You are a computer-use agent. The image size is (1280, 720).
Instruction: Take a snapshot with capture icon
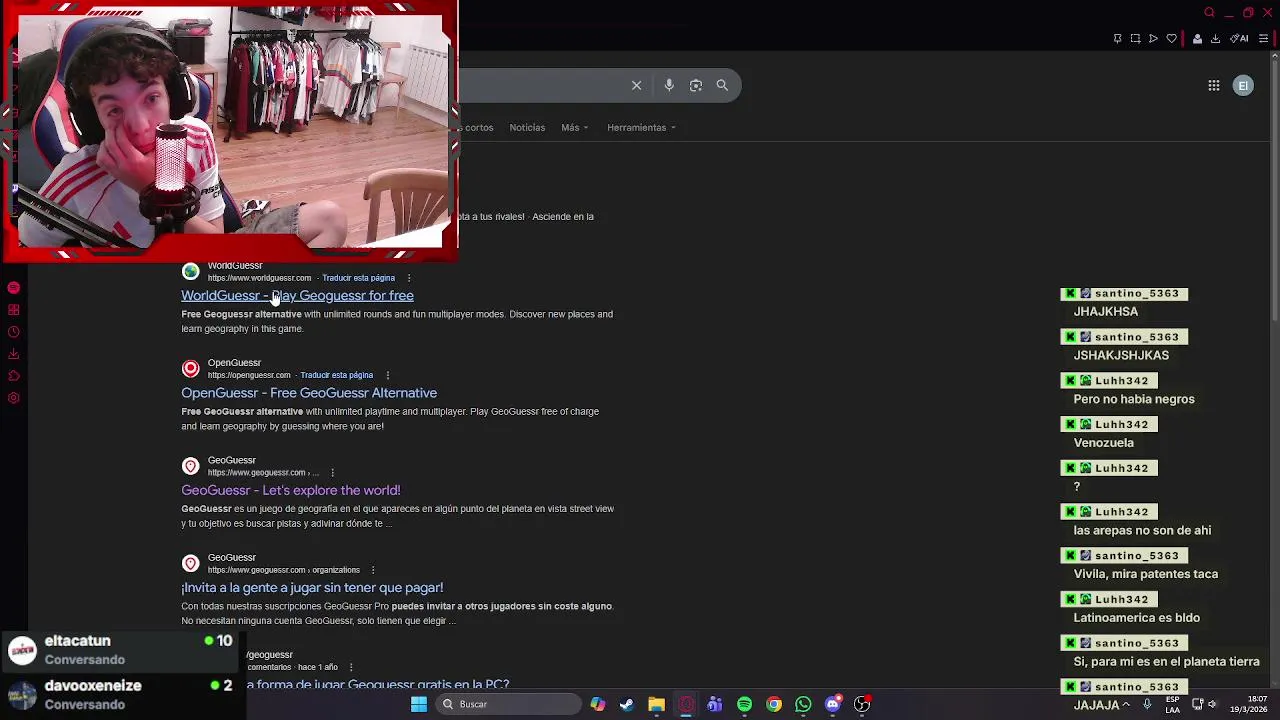(x=1135, y=39)
